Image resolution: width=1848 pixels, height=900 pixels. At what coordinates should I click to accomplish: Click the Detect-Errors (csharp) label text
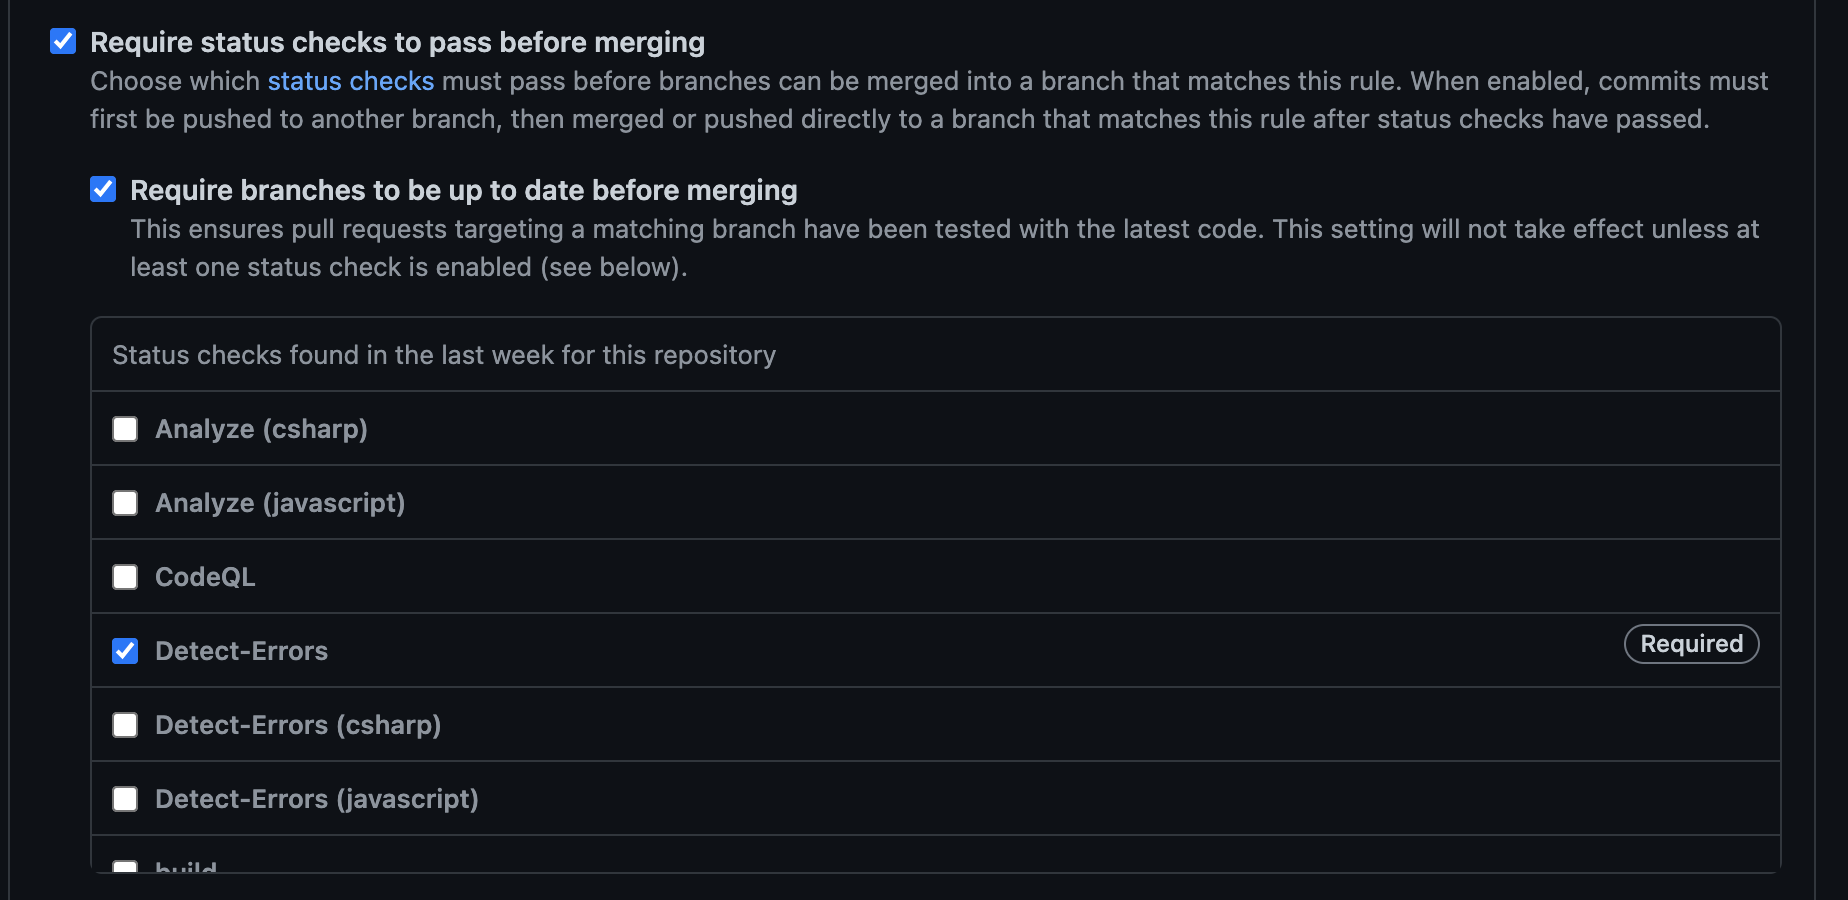coord(298,725)
